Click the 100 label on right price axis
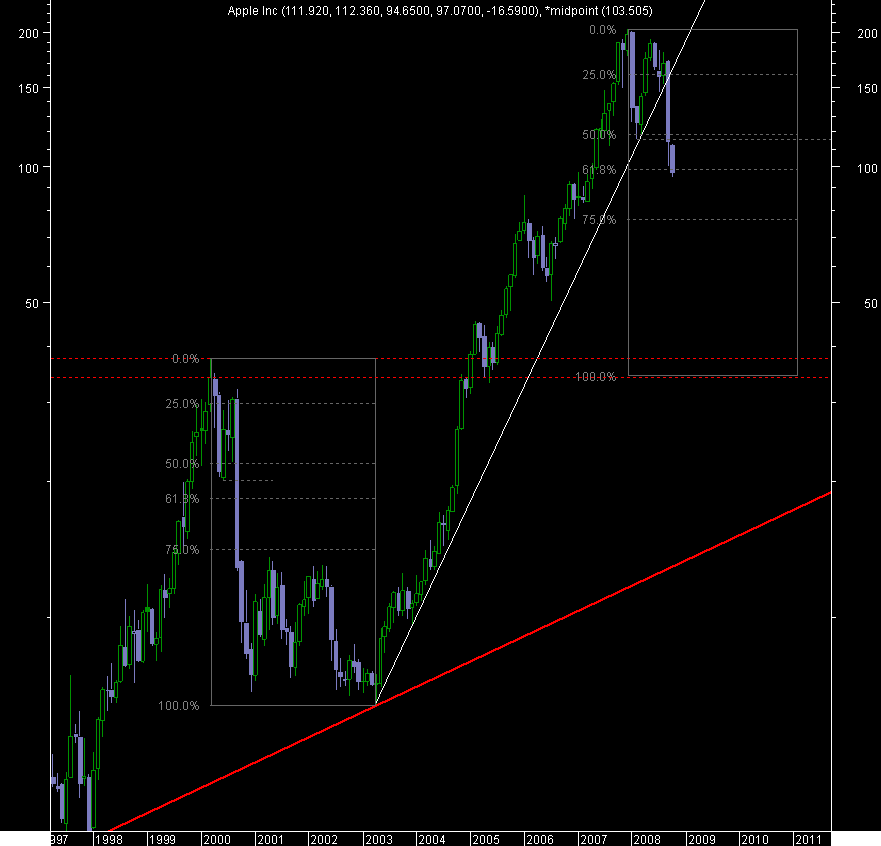The width and height of the screenshot is (881, 846). click(868, 169)
